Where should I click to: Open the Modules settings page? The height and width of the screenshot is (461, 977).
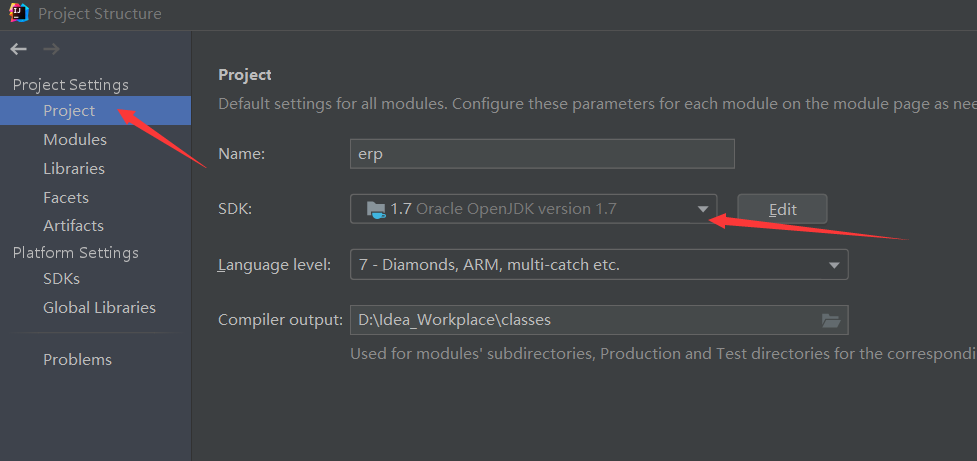[75, 140]
